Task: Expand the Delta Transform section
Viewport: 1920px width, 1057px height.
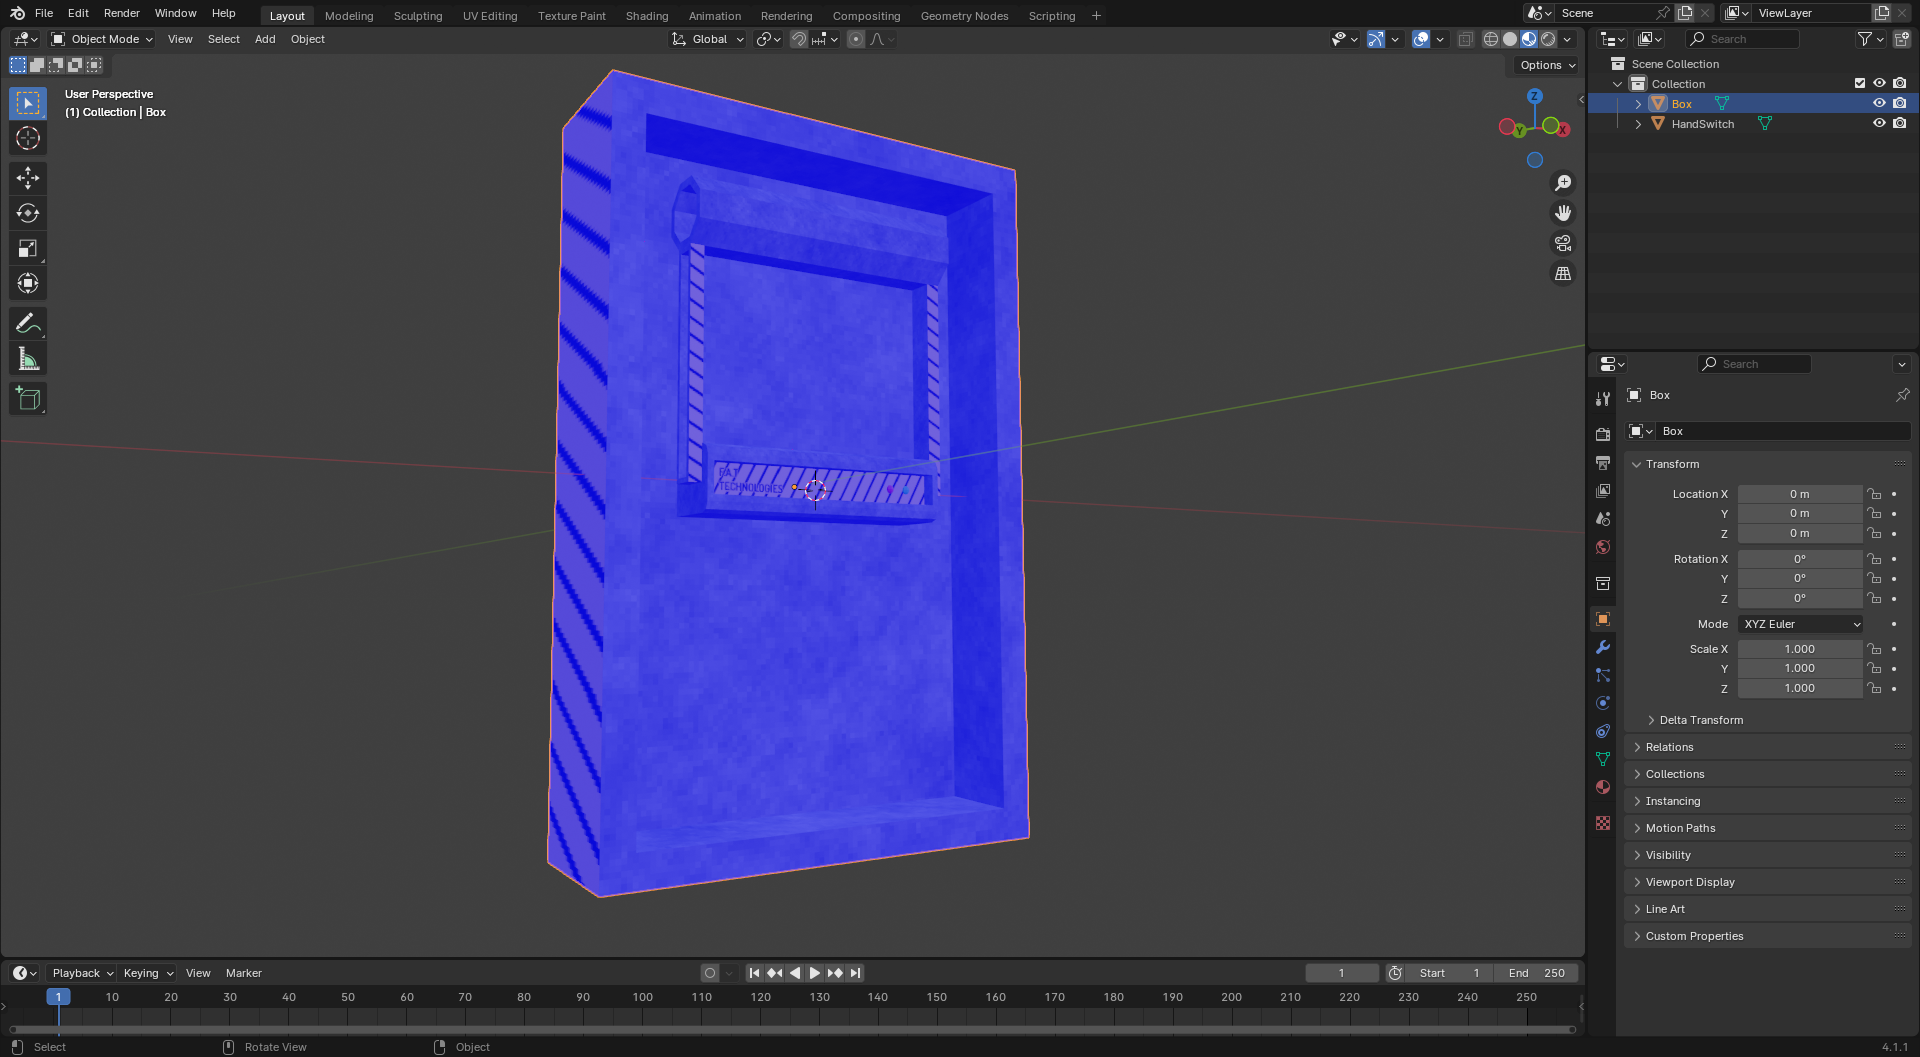Action: click(1700, 720)
